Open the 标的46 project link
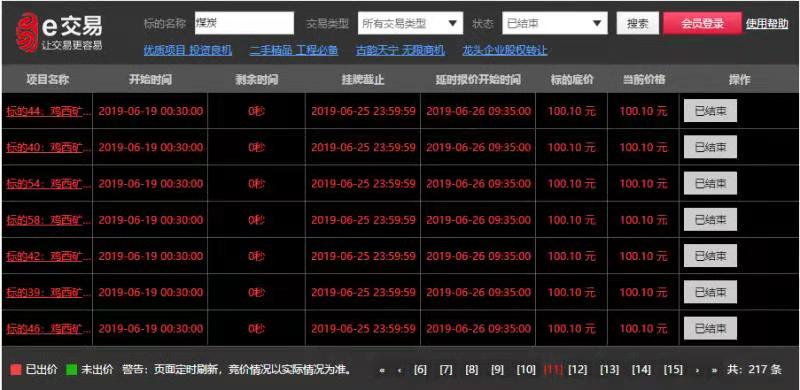 tap(48, 329)
